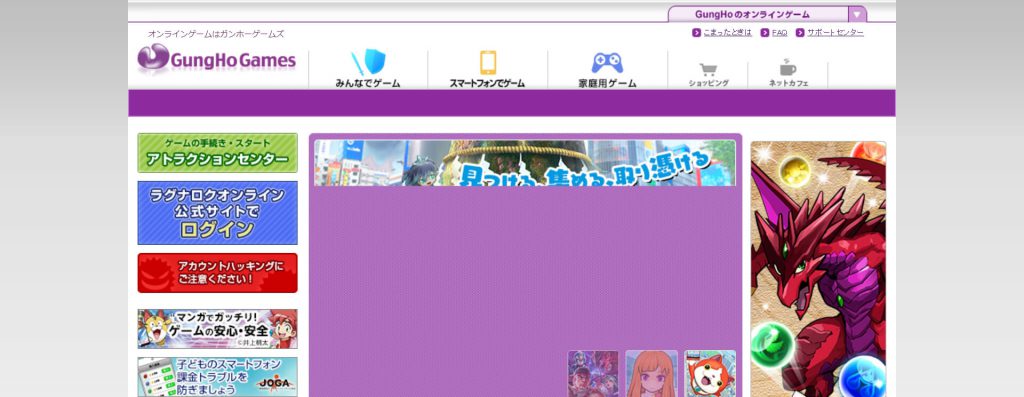Click ラグナロクオンライン公式サイトでログイン button
Screen dimensions: 1024x397
tap(217, 213)
